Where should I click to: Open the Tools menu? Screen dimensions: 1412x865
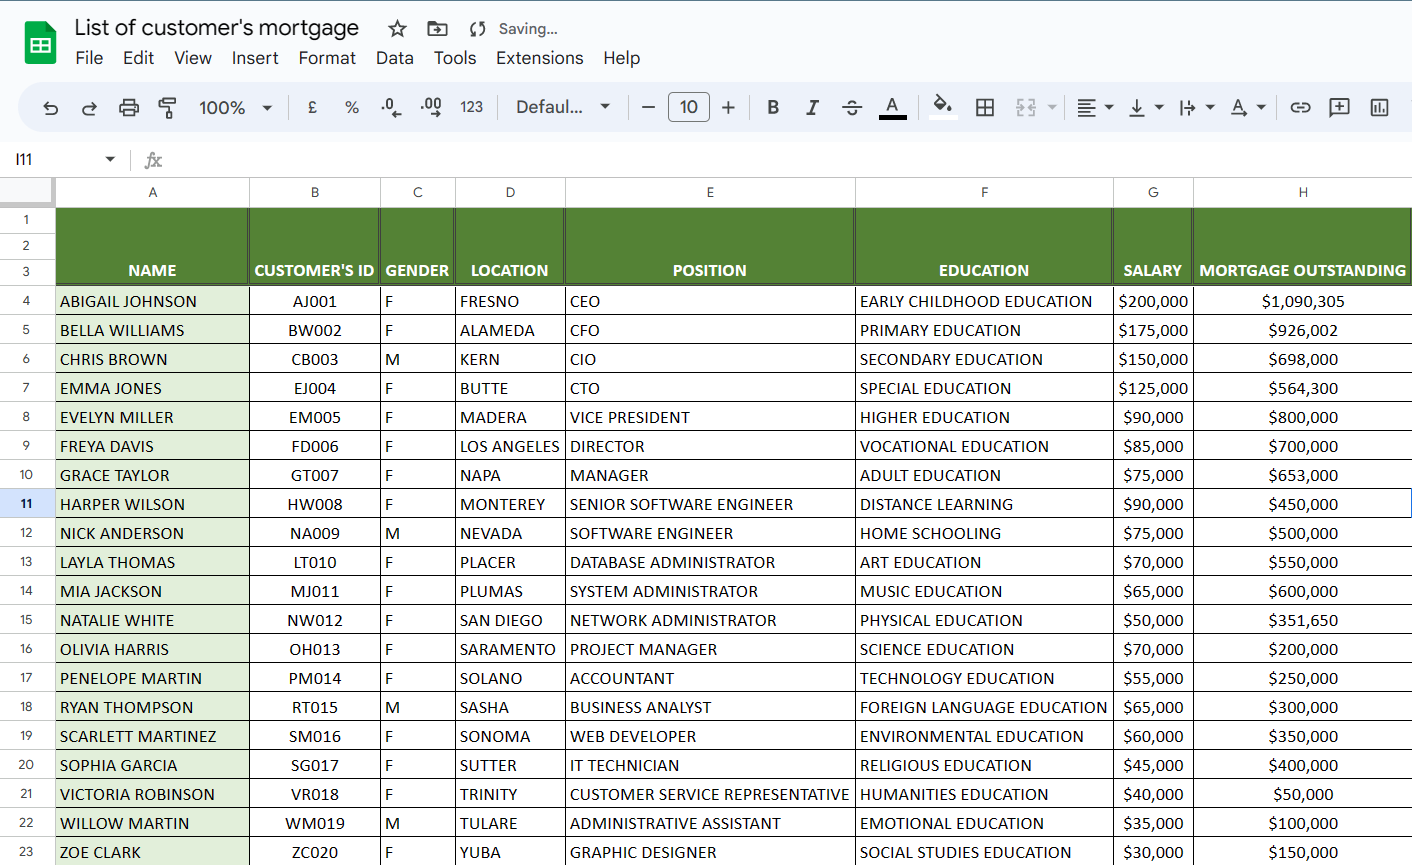(455, 58)
